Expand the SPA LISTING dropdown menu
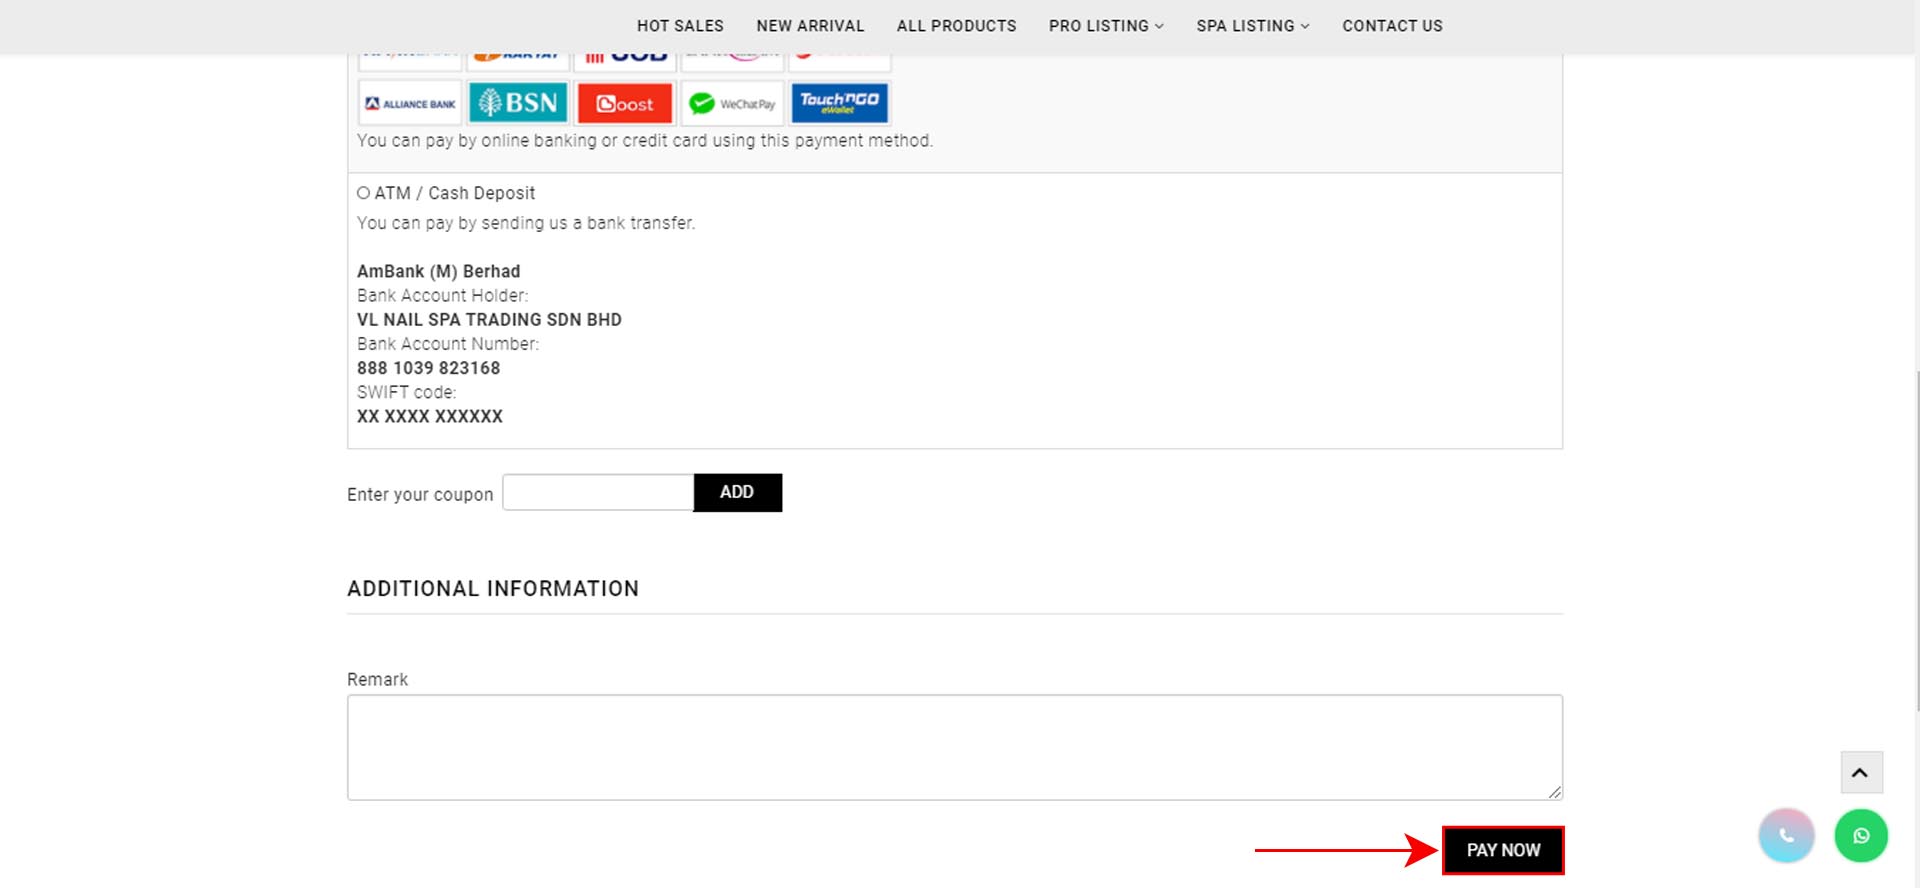 point(1252,26)
